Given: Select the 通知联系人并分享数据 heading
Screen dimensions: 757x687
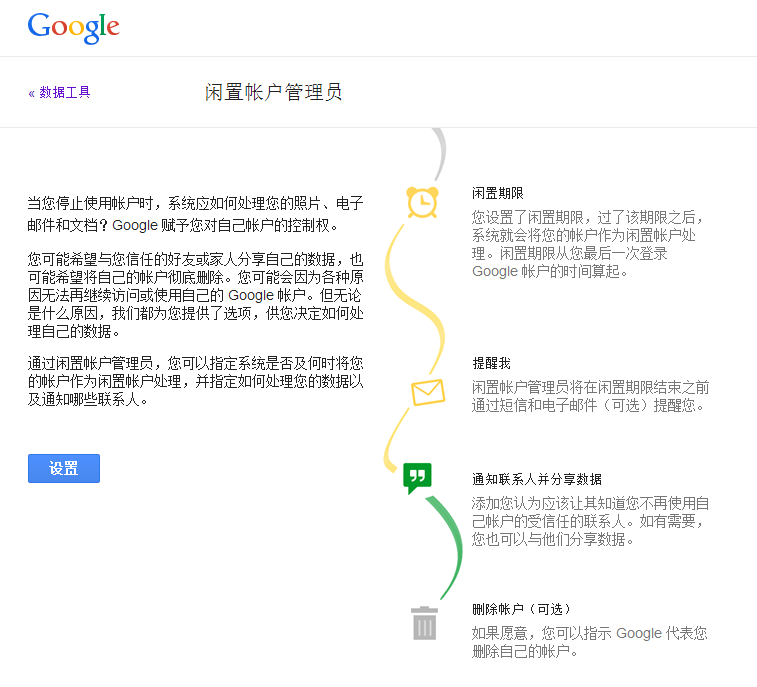Looking at the screenshot, I should (x=537, y=479).
